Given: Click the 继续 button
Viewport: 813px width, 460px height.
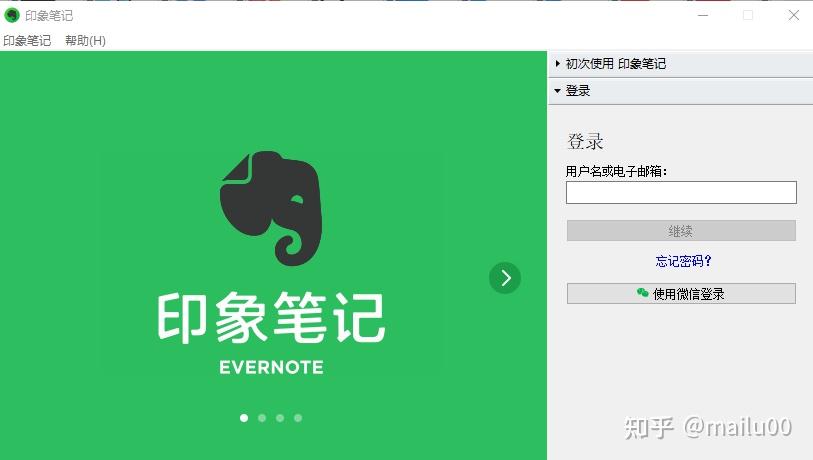Looking at the screenshot, I should (x=681, y=231).
